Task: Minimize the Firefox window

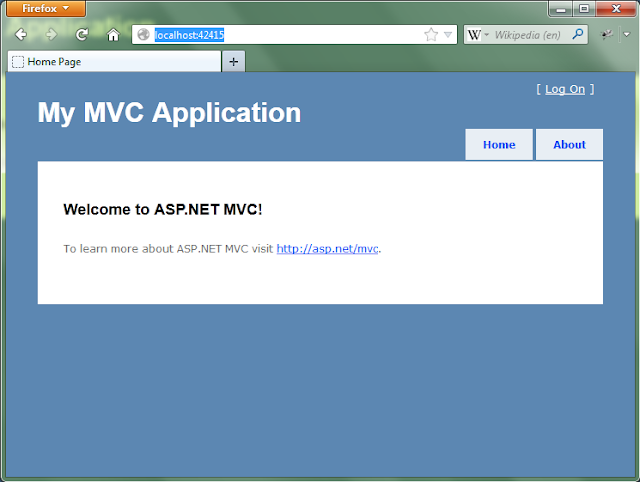Action: 561,9
